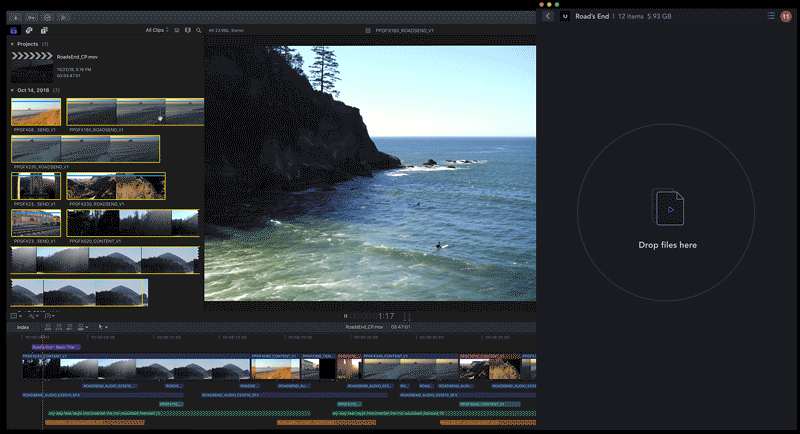This screenshot has height=434, width=800.
Task: Click the file upload icon in drop zone
Action: pyautogui.click(x=668, y=208)
